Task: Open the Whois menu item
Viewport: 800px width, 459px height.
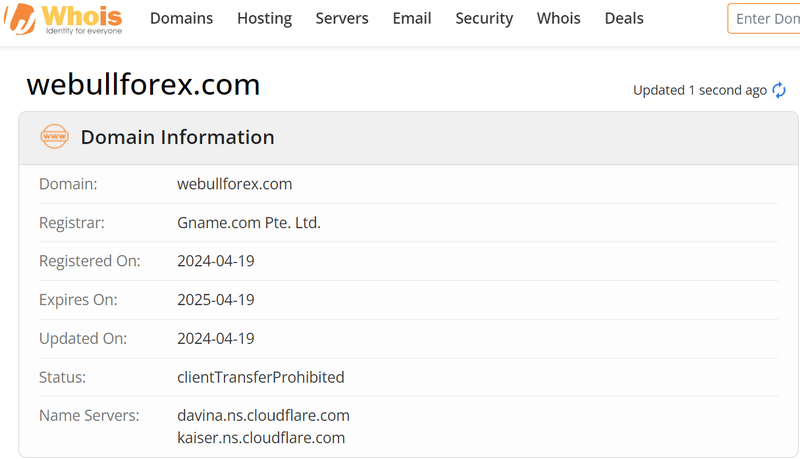Action: pos(559,18)
